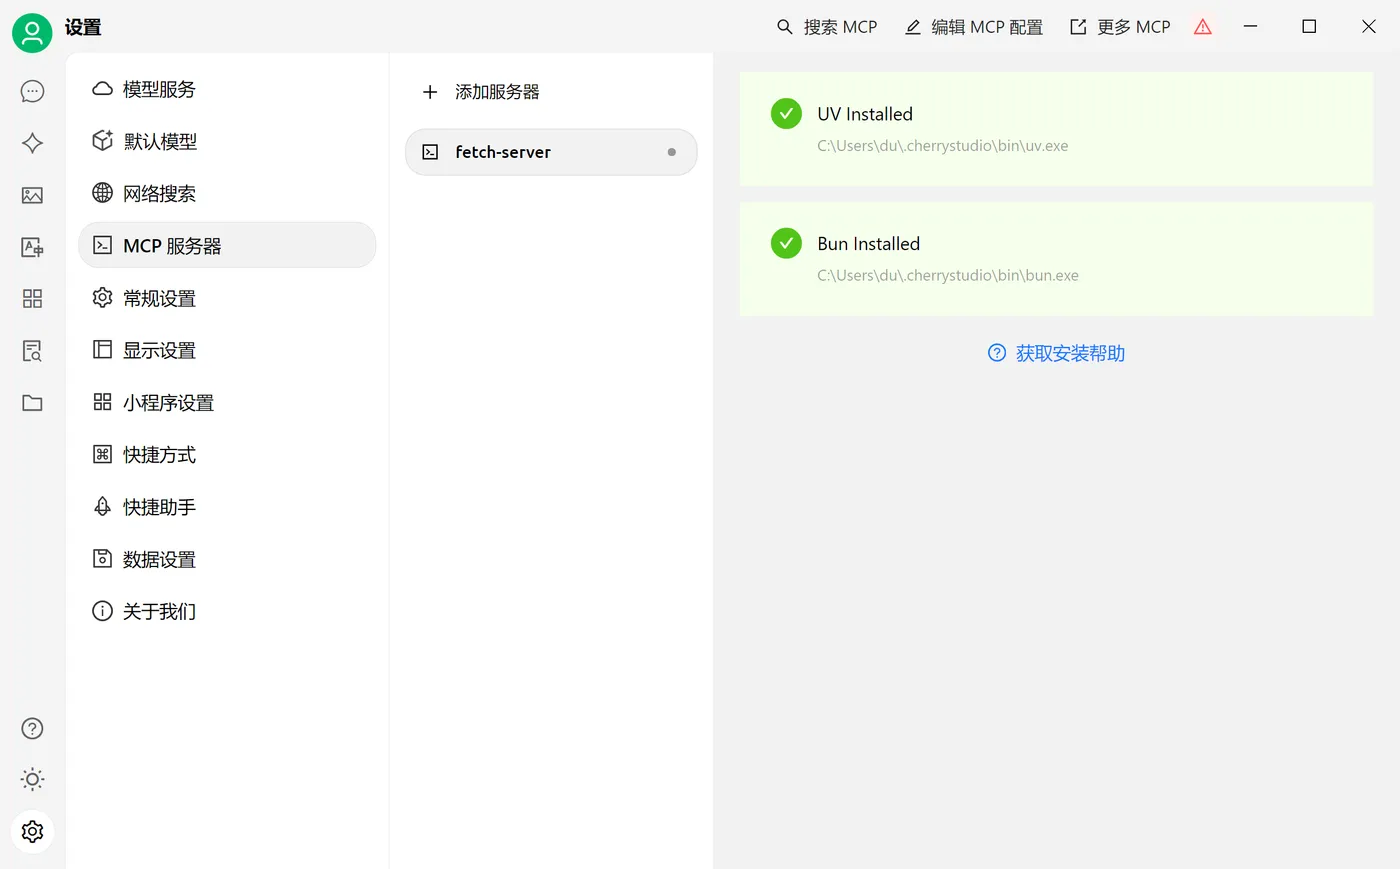The height and width of the screenshot is (869, 1400).
Task: Click the help question mark icon
Action: click(31, 728)
